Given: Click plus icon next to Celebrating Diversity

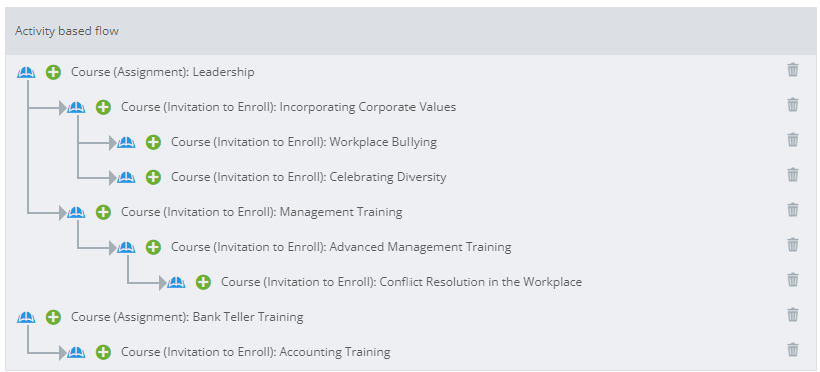Looking at the screenshot, I should (x=153, y=177).
